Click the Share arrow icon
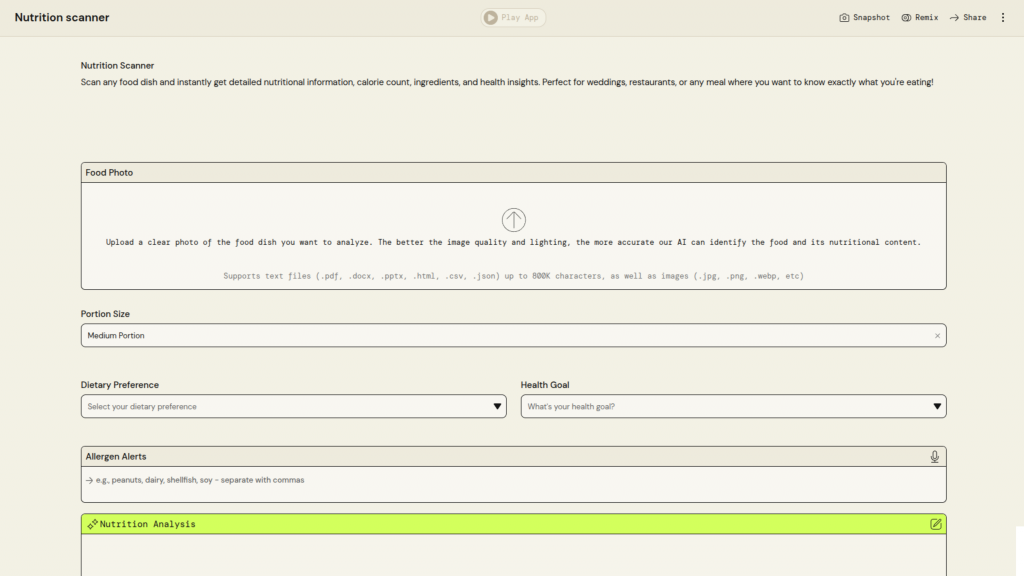 click(955, 17)
